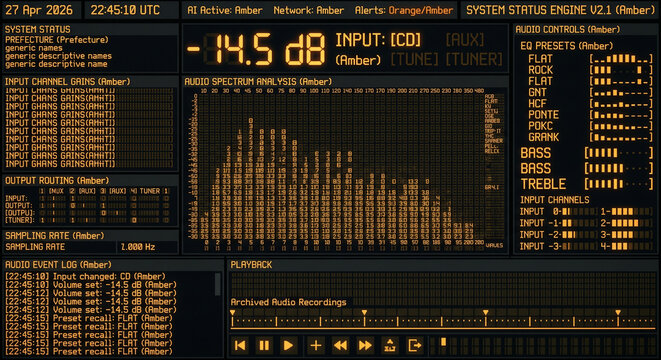This screenshot has width=661, height=360.
Task: Select the CD input source
Action: (405, 40)
